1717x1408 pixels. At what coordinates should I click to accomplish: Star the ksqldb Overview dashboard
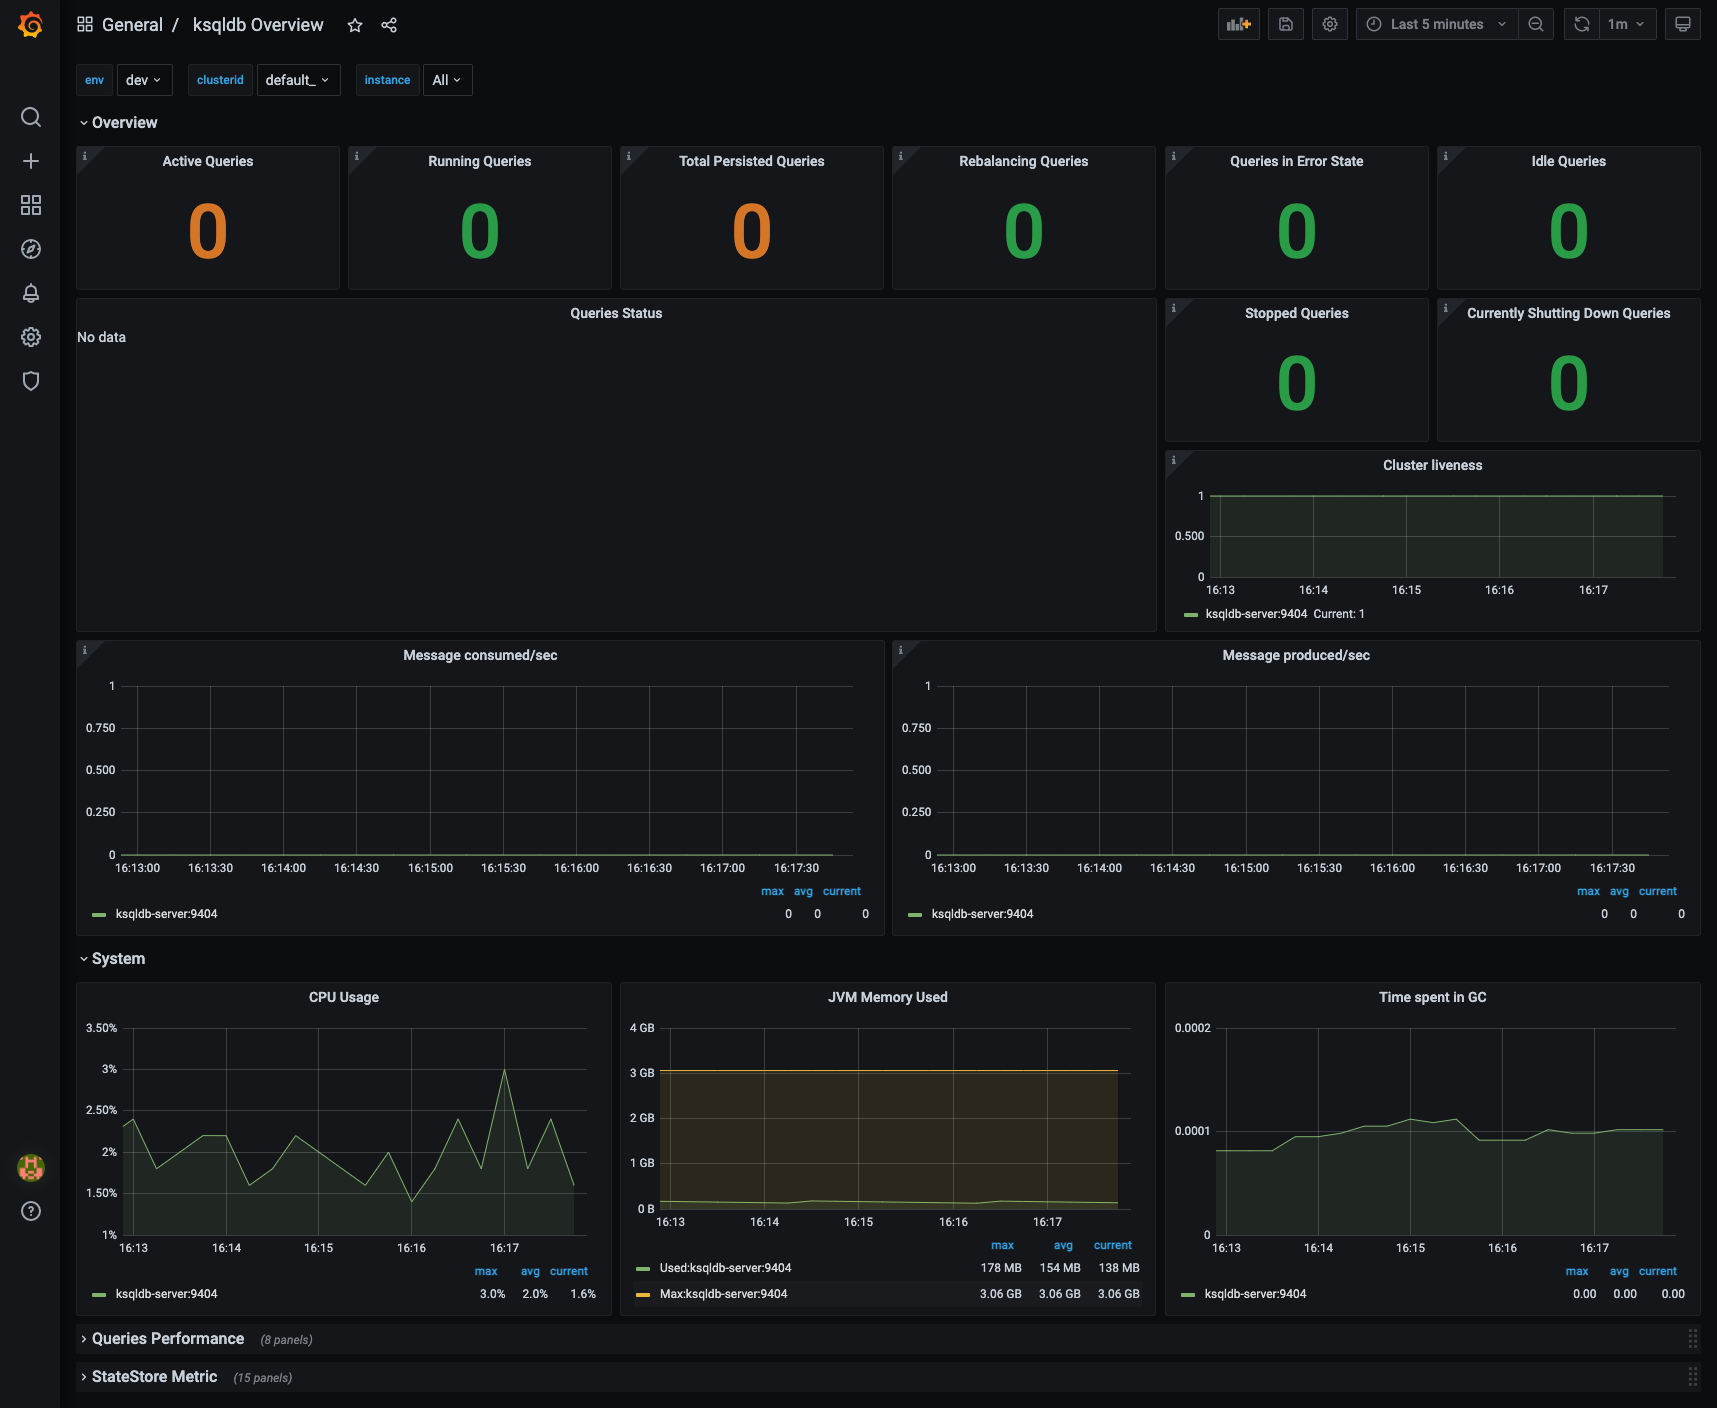point(355,25)
